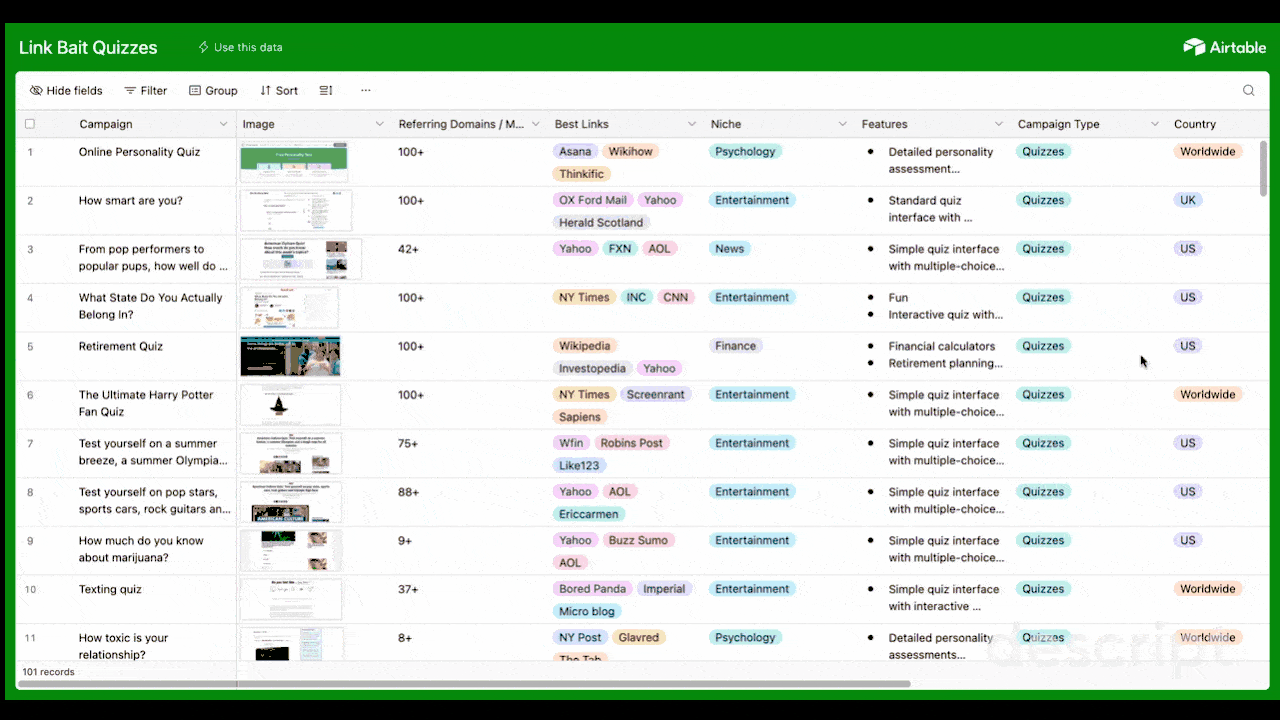Click the Bored Panda tag

[592, 589]
